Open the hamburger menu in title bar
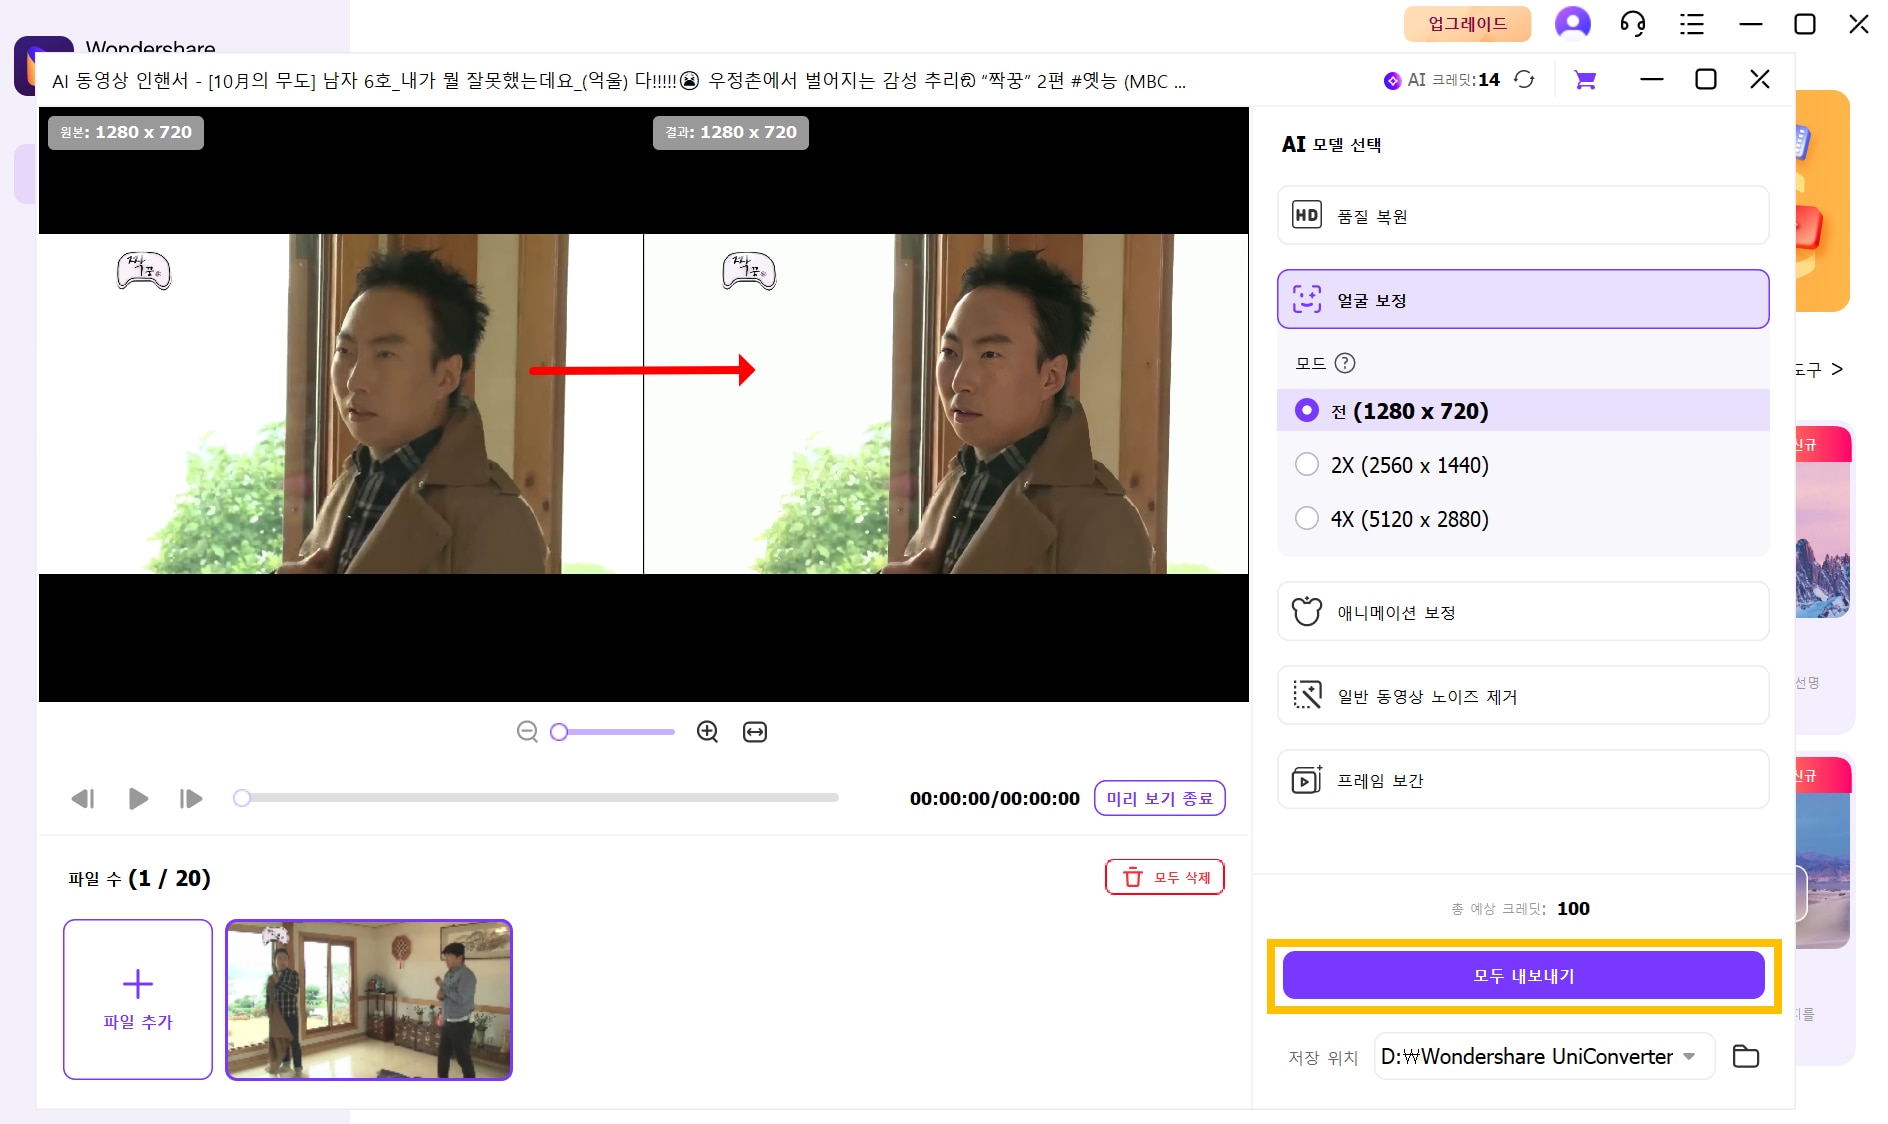This screenshot has width=1888, height=1124. (x=1692, y=24)
